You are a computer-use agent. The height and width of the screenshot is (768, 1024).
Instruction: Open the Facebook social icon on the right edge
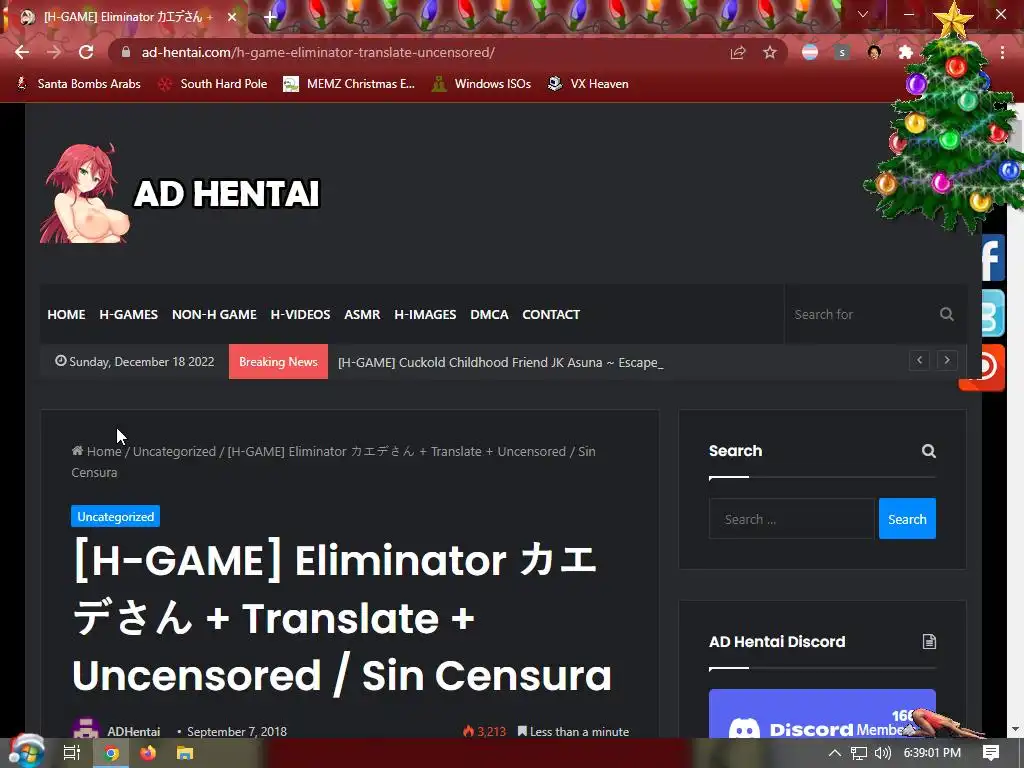tap(993, 257)
